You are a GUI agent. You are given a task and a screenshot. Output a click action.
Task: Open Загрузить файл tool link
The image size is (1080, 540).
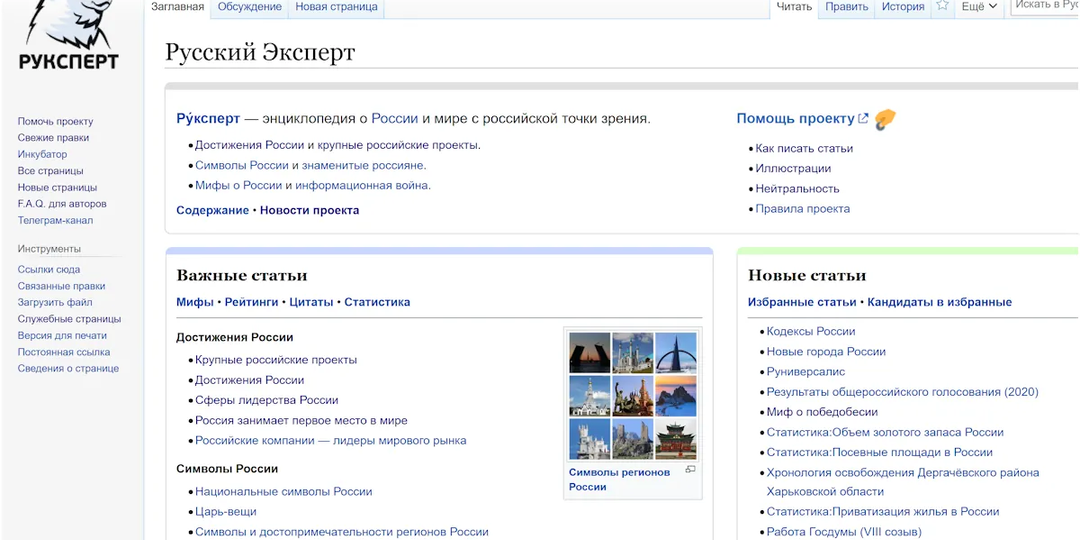(55, 302)
